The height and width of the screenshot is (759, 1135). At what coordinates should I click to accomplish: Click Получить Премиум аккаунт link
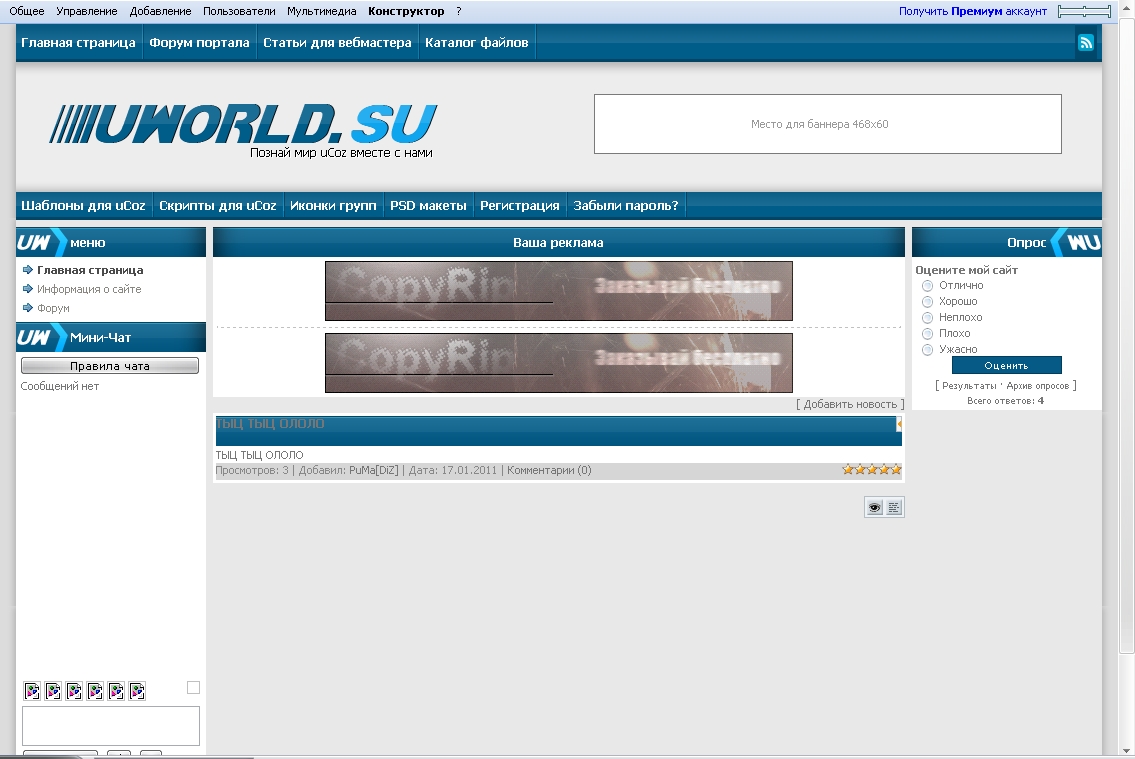pos(973,11)
